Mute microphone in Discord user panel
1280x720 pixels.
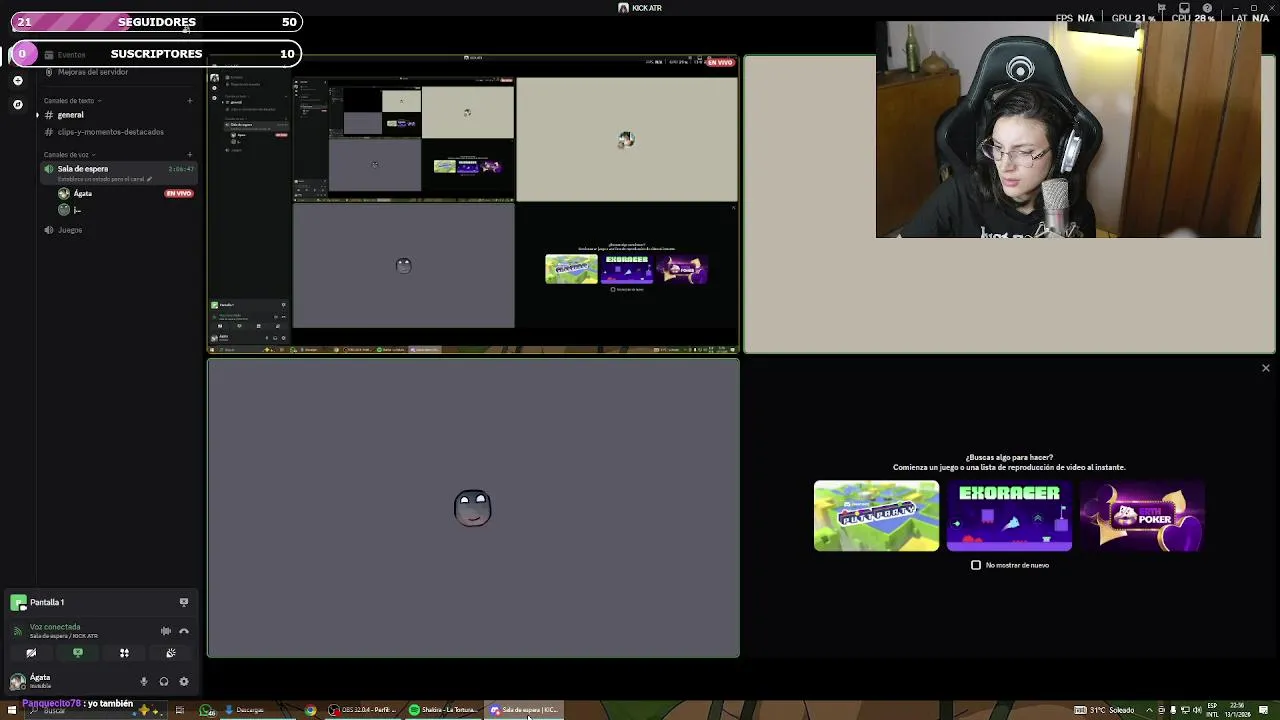point(144,682)
